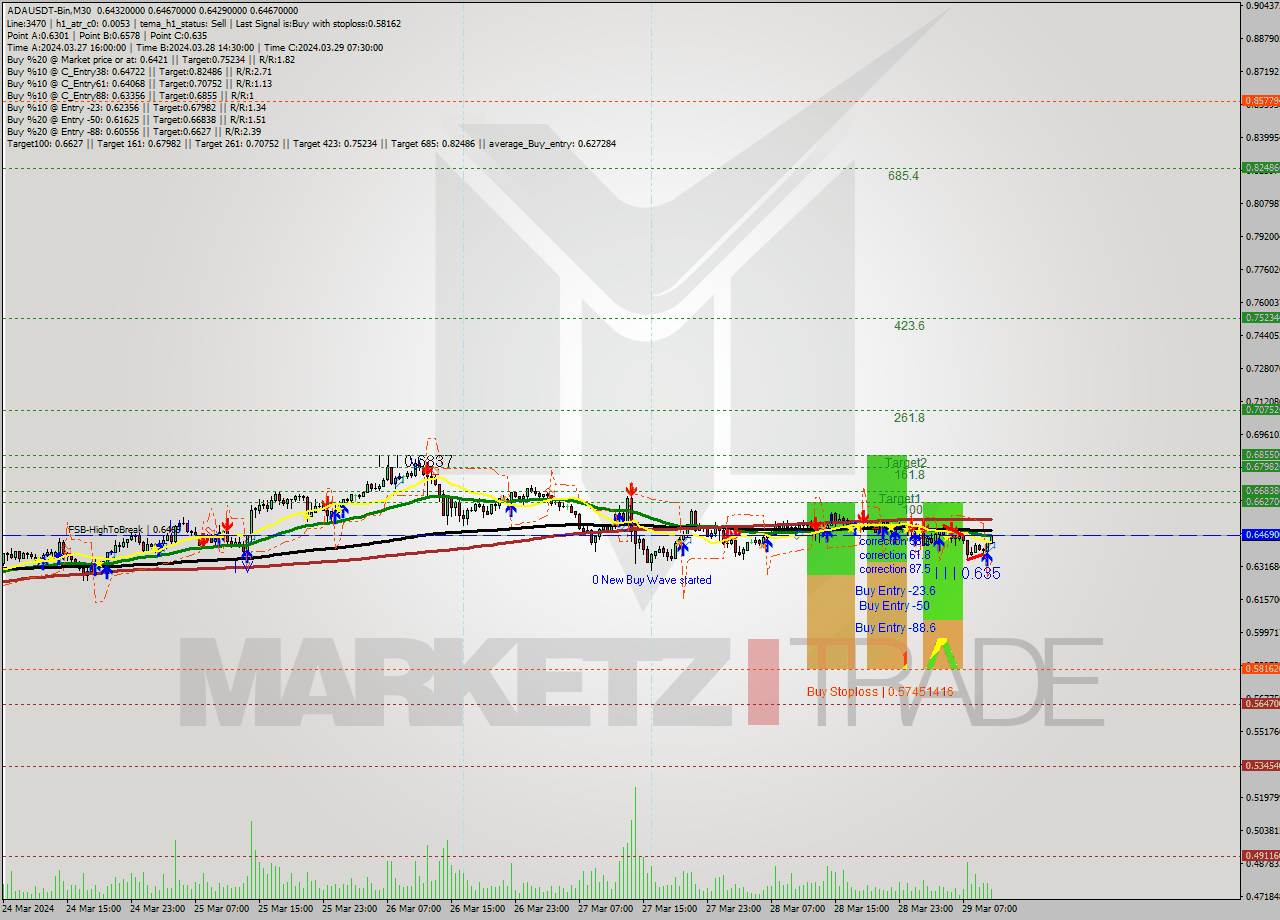
Task: Click the 'Point A:0.6301' info line
Action: [107, 35]
